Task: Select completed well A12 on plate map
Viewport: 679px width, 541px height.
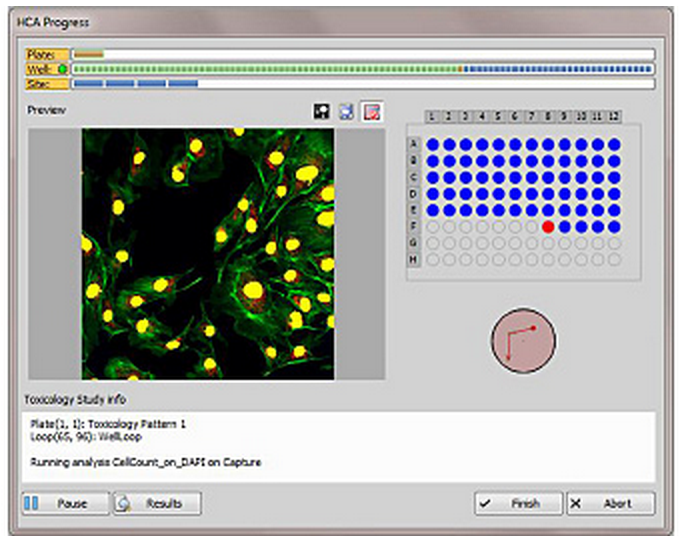Action: [614, 144]
